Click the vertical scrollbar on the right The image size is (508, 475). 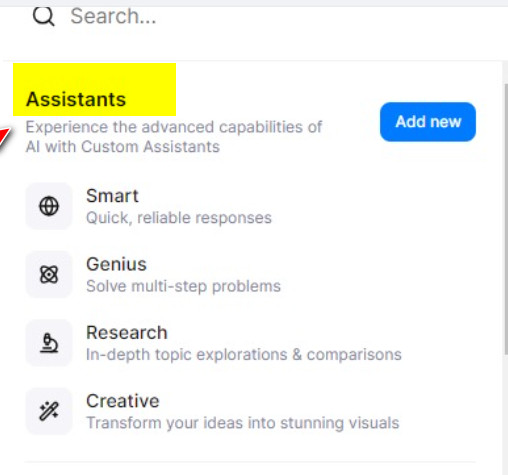pos(506,218)
